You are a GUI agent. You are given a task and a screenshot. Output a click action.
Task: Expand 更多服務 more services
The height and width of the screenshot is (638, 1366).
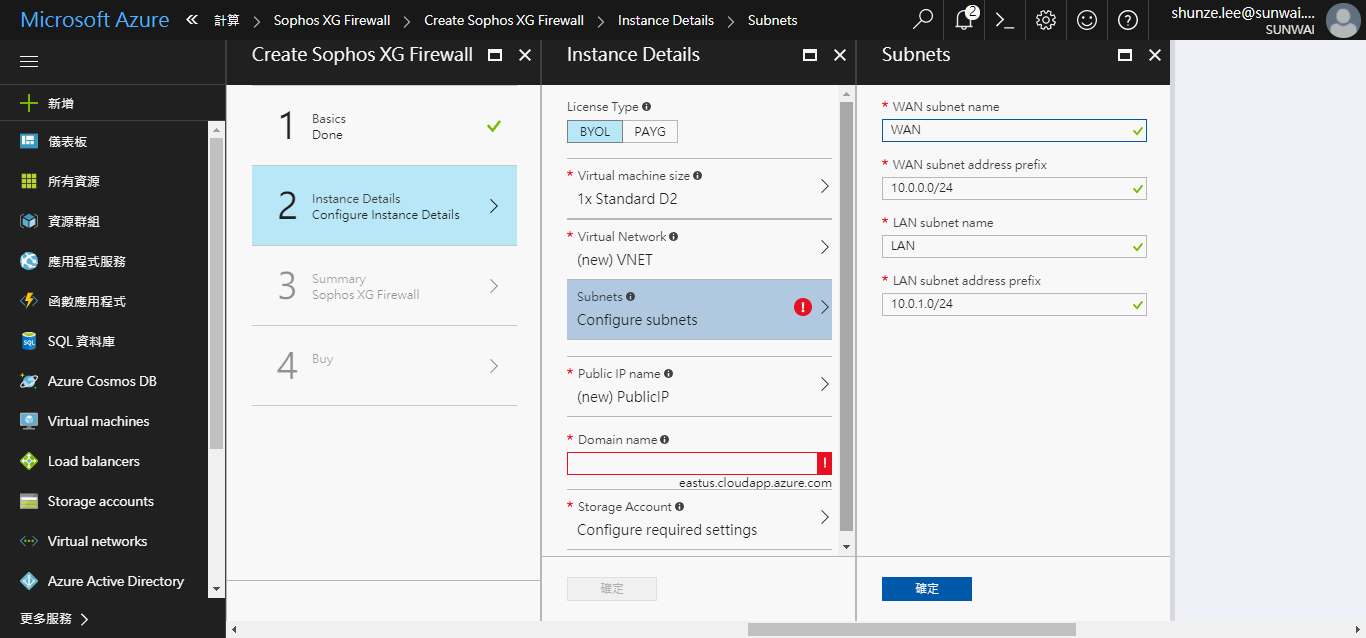[55, 619]
